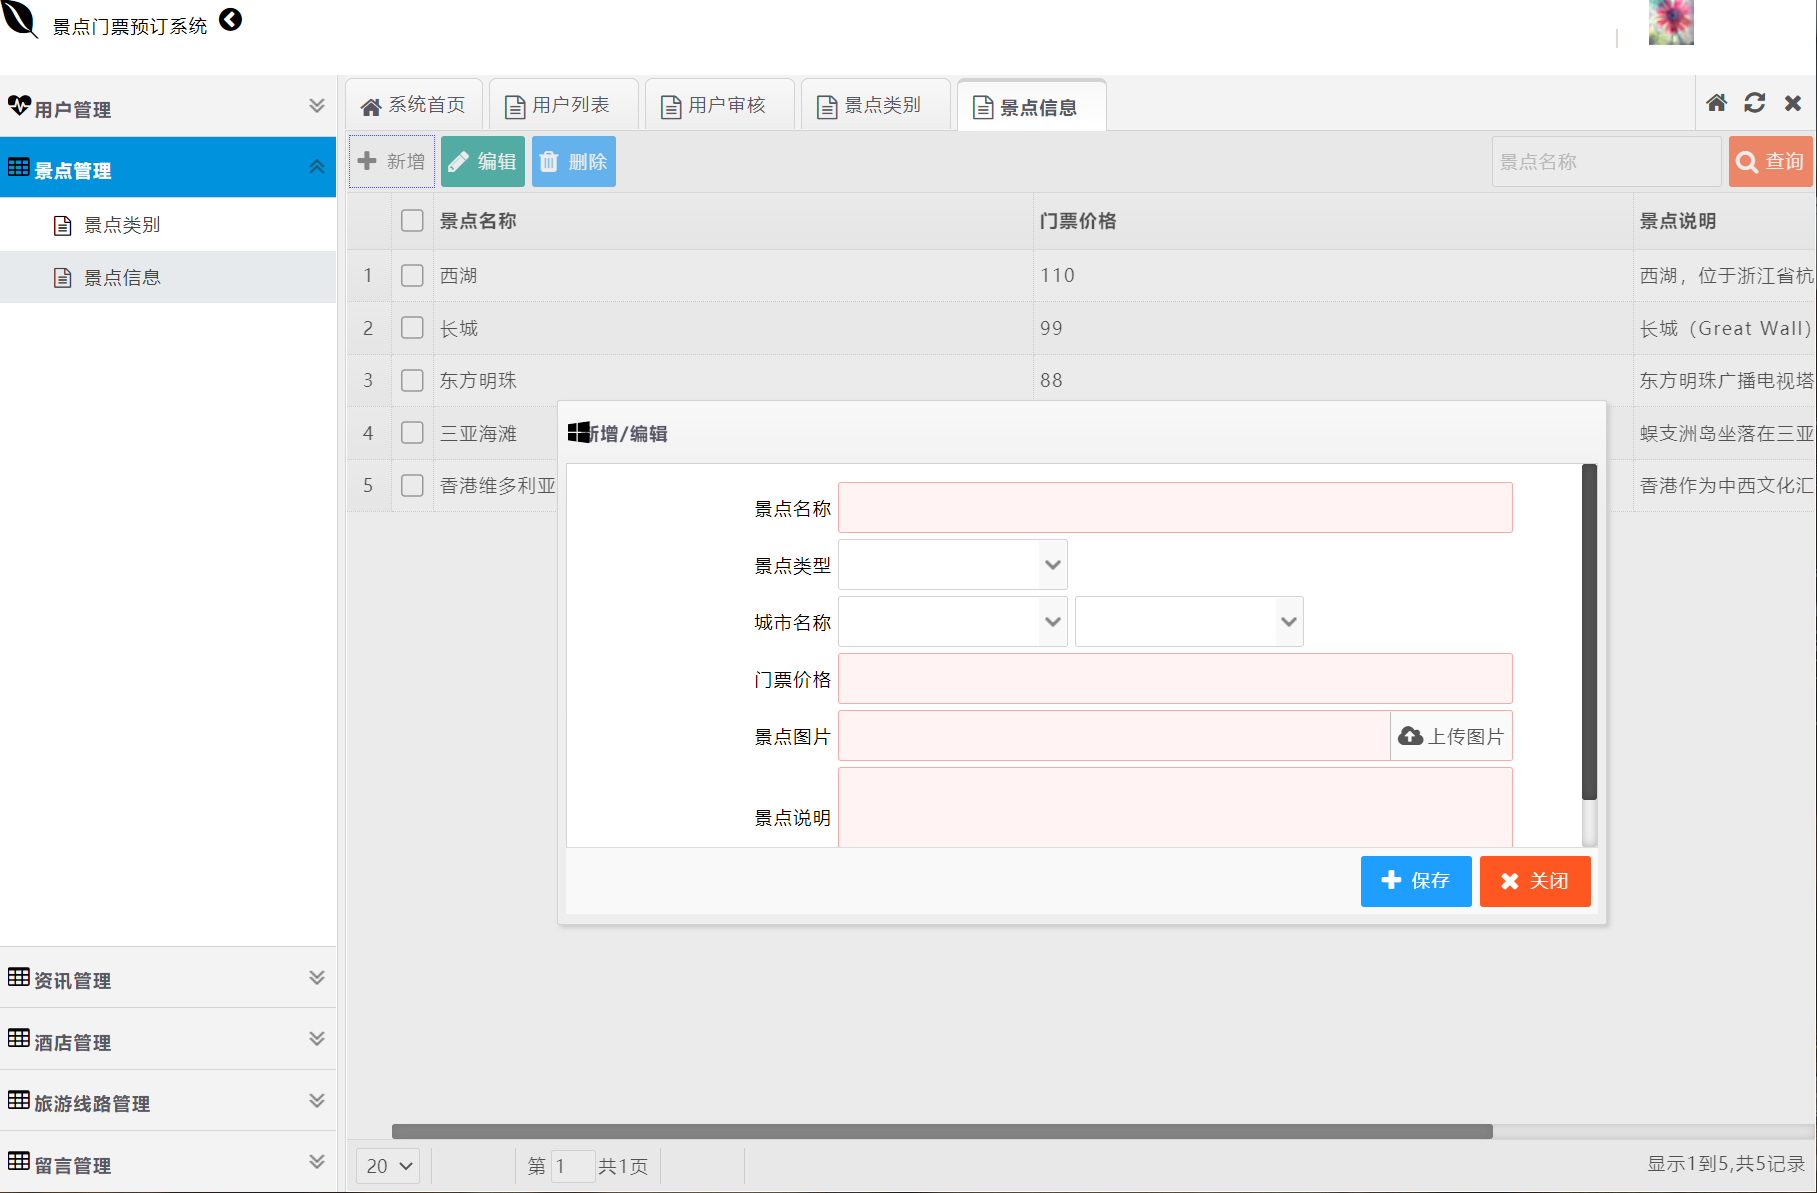The height and width of the screenshot is (1193, 1817).
Task: Open 景点类别 from the sidebar
Action: point(119,225)
